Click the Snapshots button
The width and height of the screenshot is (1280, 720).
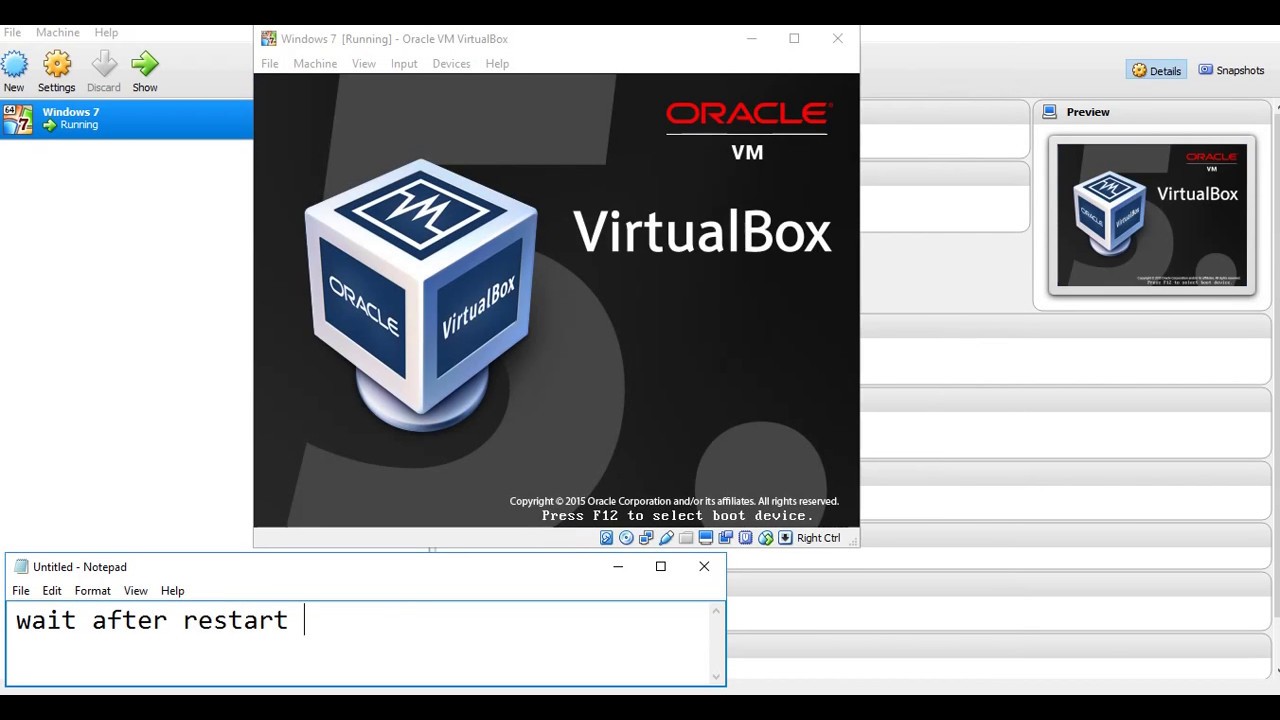tap(1231, 70)
